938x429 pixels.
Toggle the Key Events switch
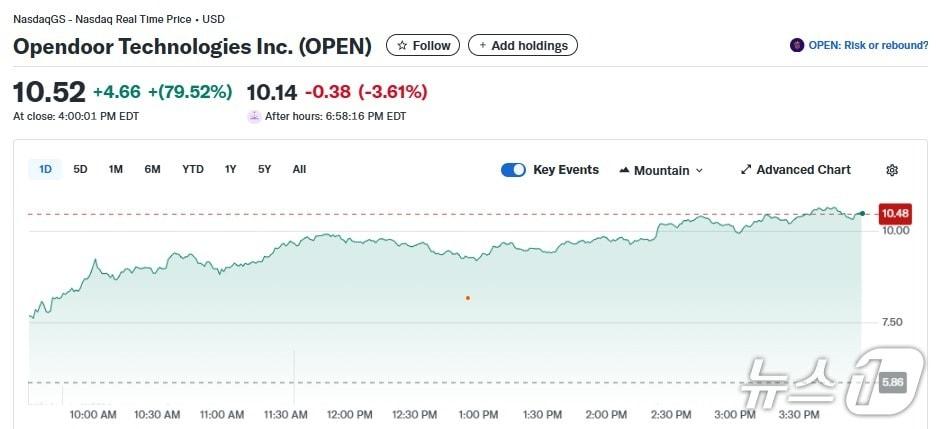tap(513, 170)
